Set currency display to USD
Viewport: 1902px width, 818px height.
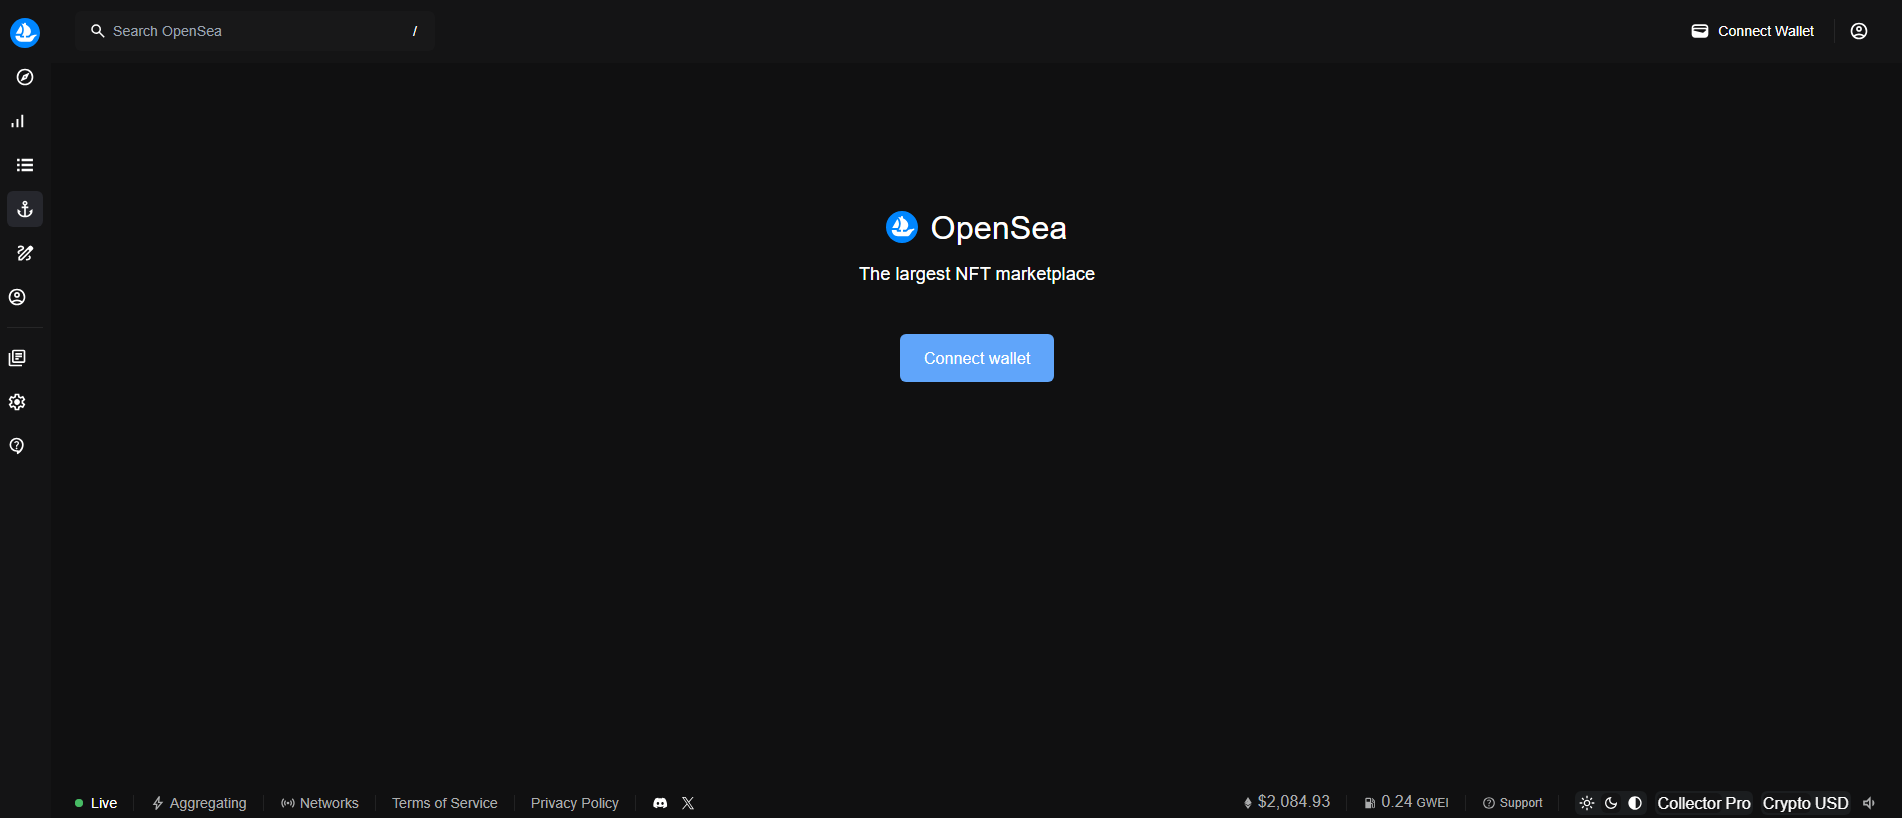pos(1832,803)
